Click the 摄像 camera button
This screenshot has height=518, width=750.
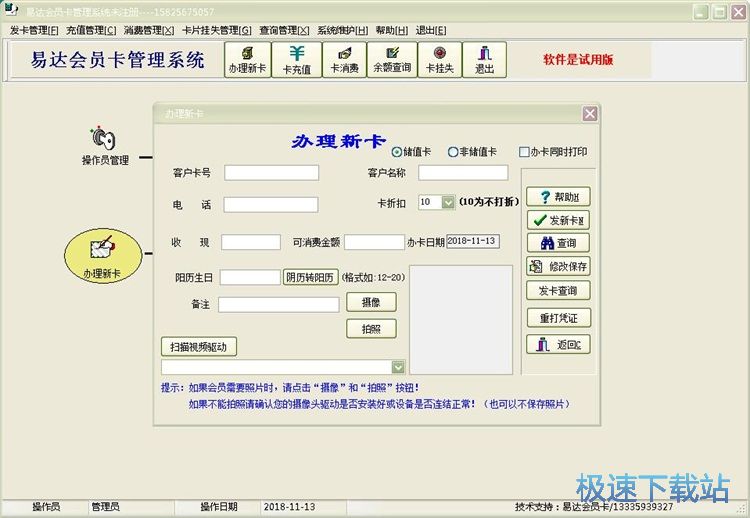click(371, 302)
